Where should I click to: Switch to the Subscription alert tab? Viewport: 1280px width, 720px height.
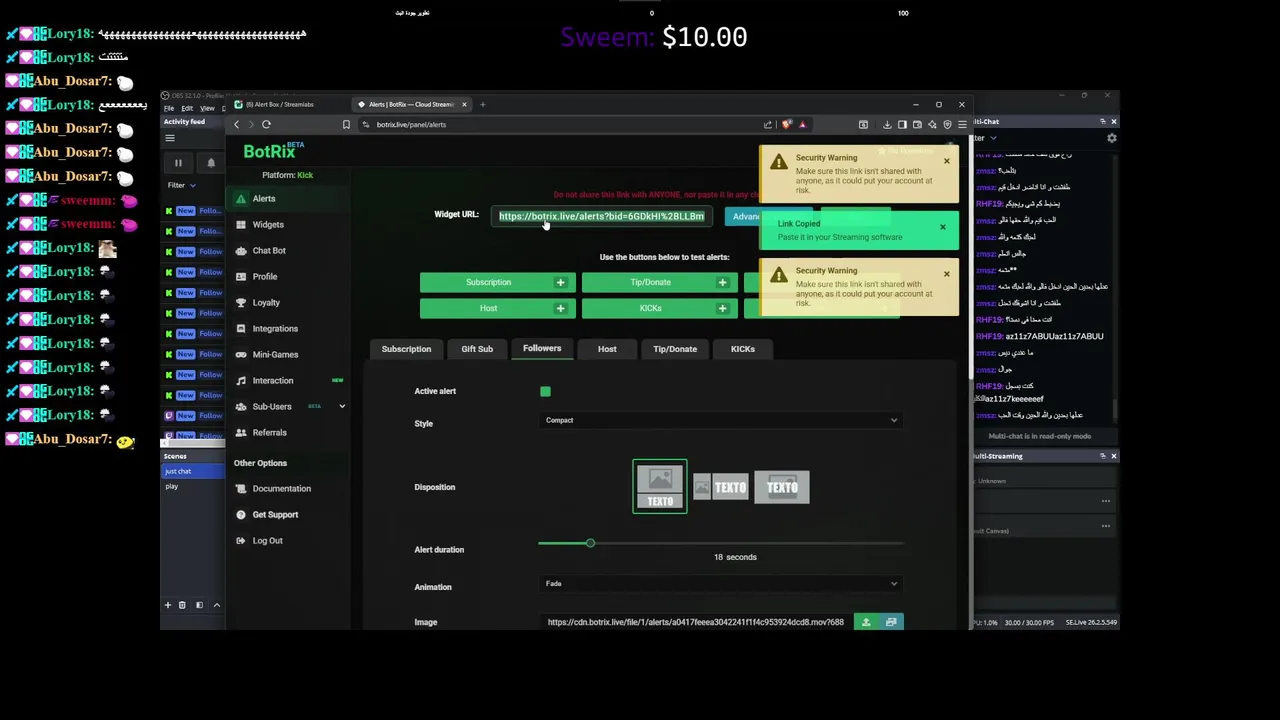tap(406, 349)
